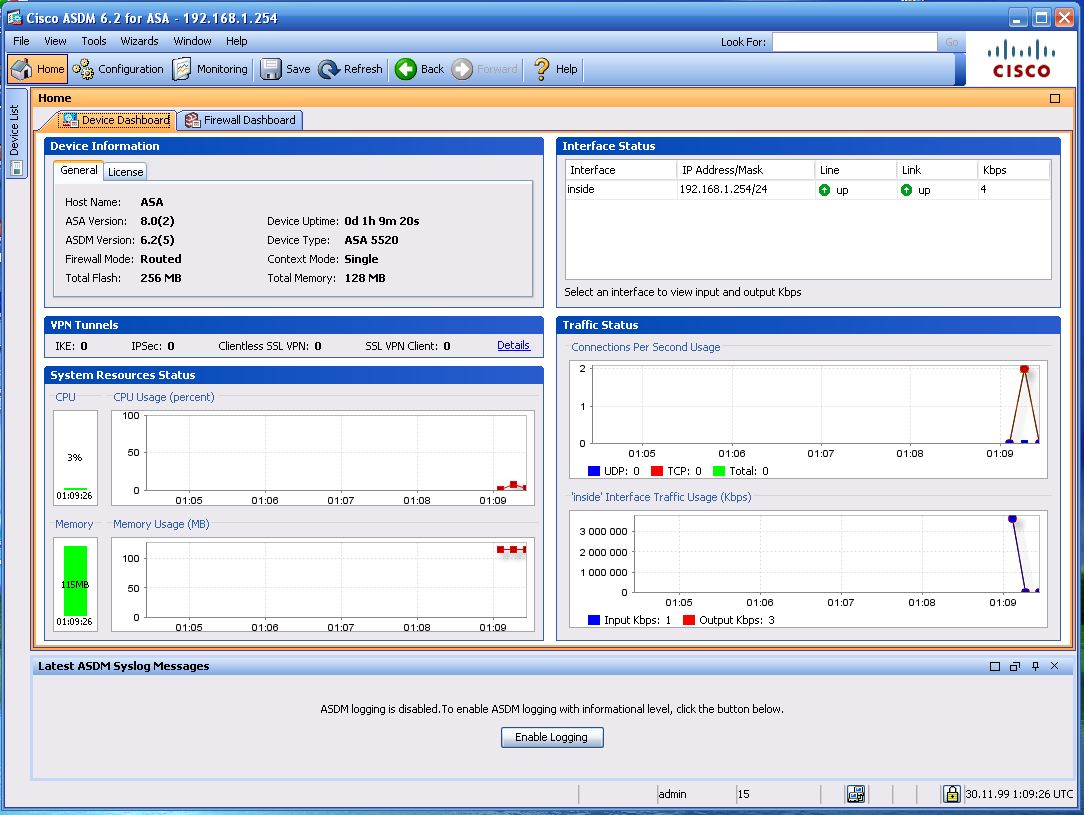Image resolution: width=1084 pixels, height=815 pixels.
Task: Click the Connections Per Second Usage graph
Action: click(x=808, y=419)
